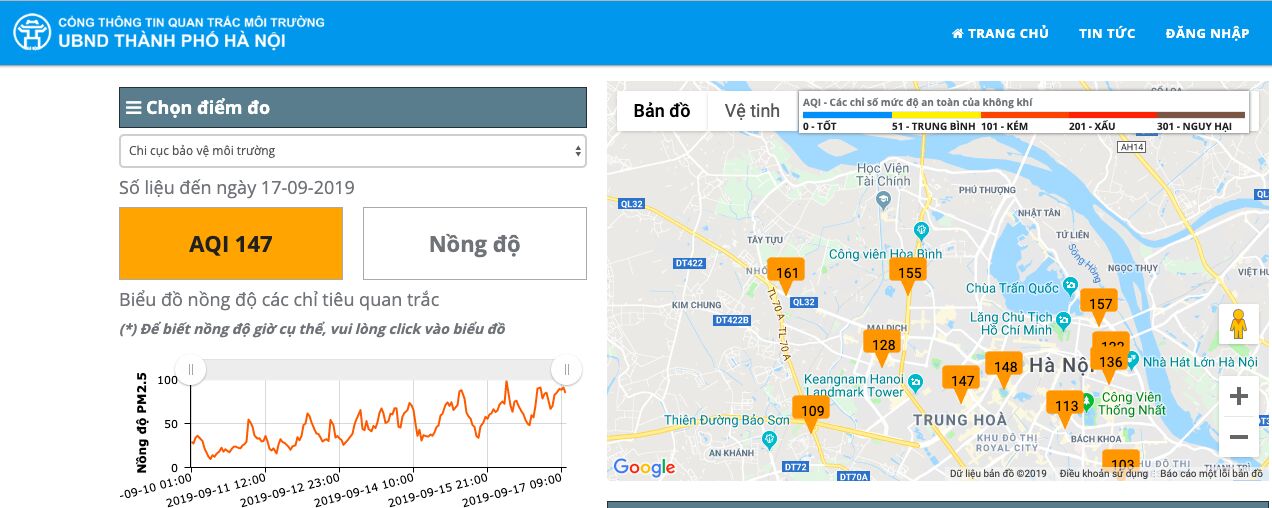Go to TRANG CHỦ home page
Image resolution: width=1272 pixels, height=508 pixels.
pyautogui.click(x=1000, y=33)
